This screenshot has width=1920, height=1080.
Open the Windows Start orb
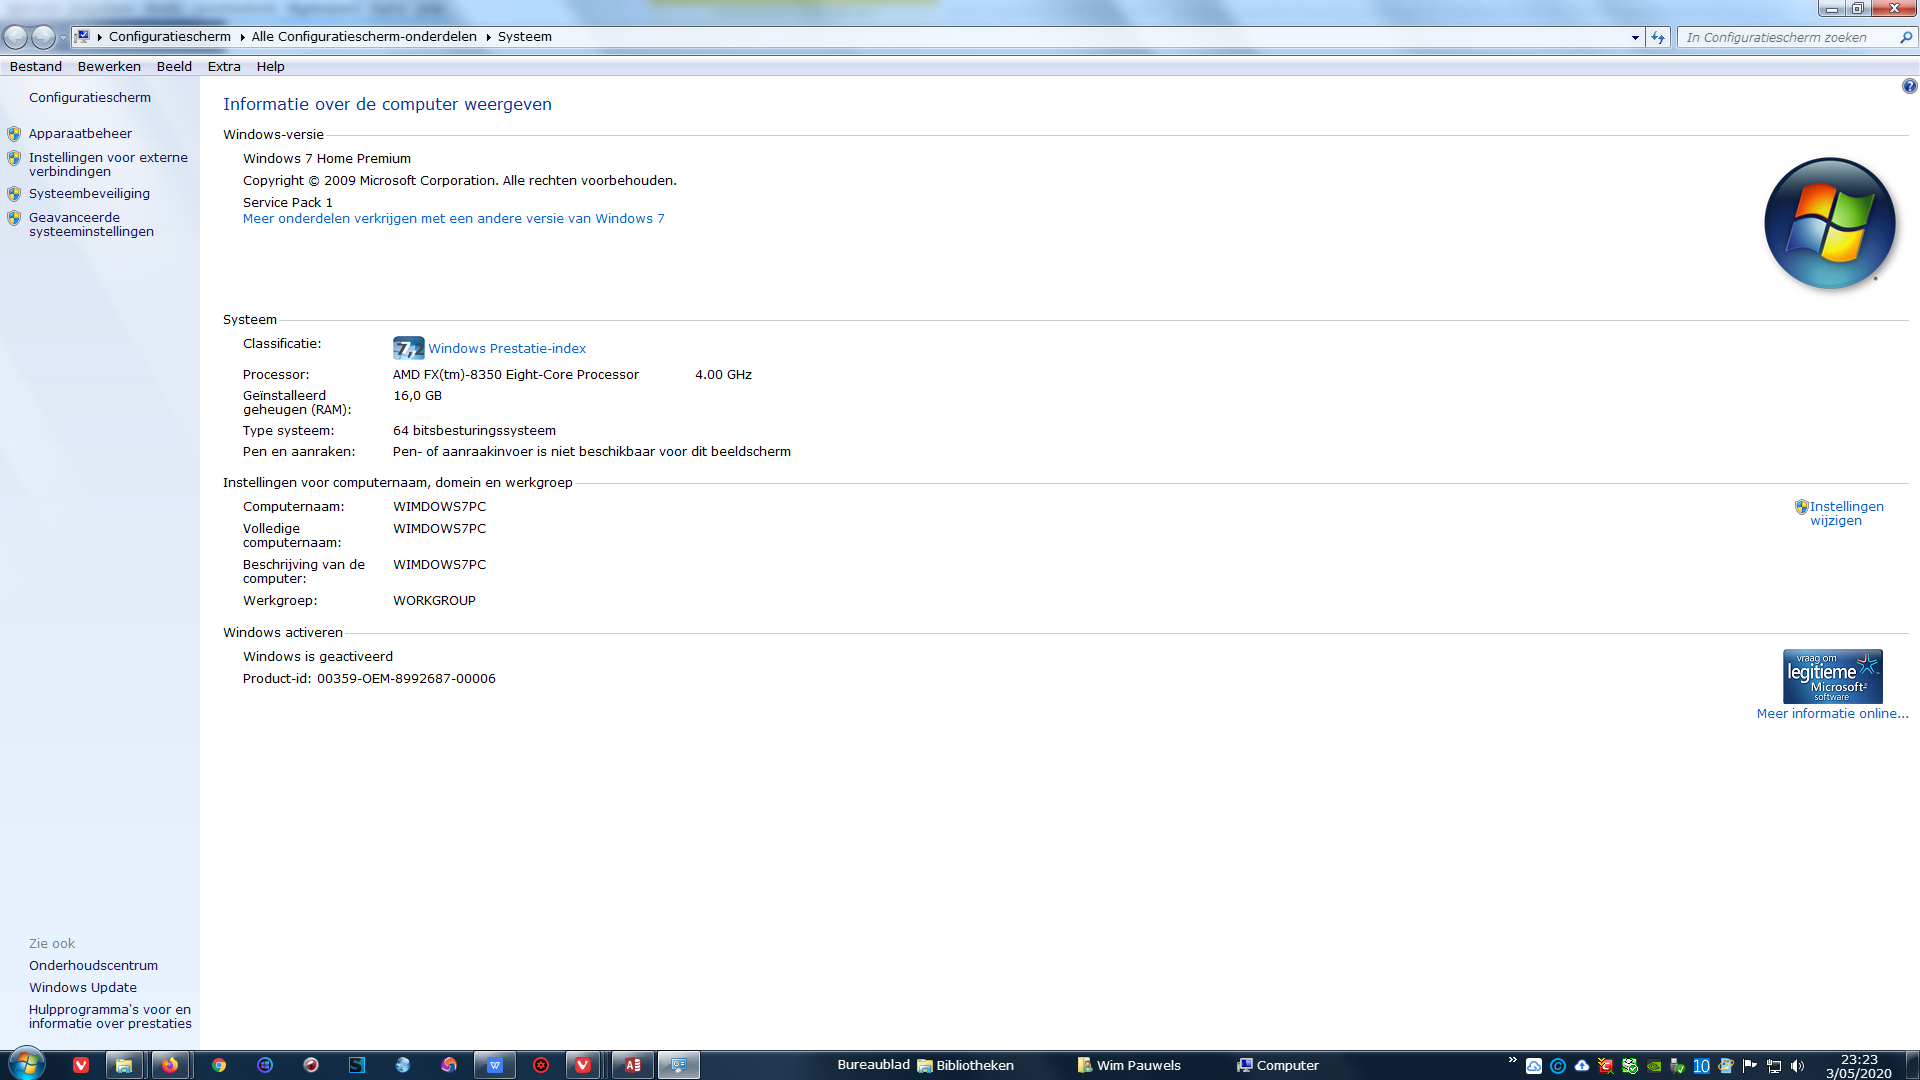26,1064
